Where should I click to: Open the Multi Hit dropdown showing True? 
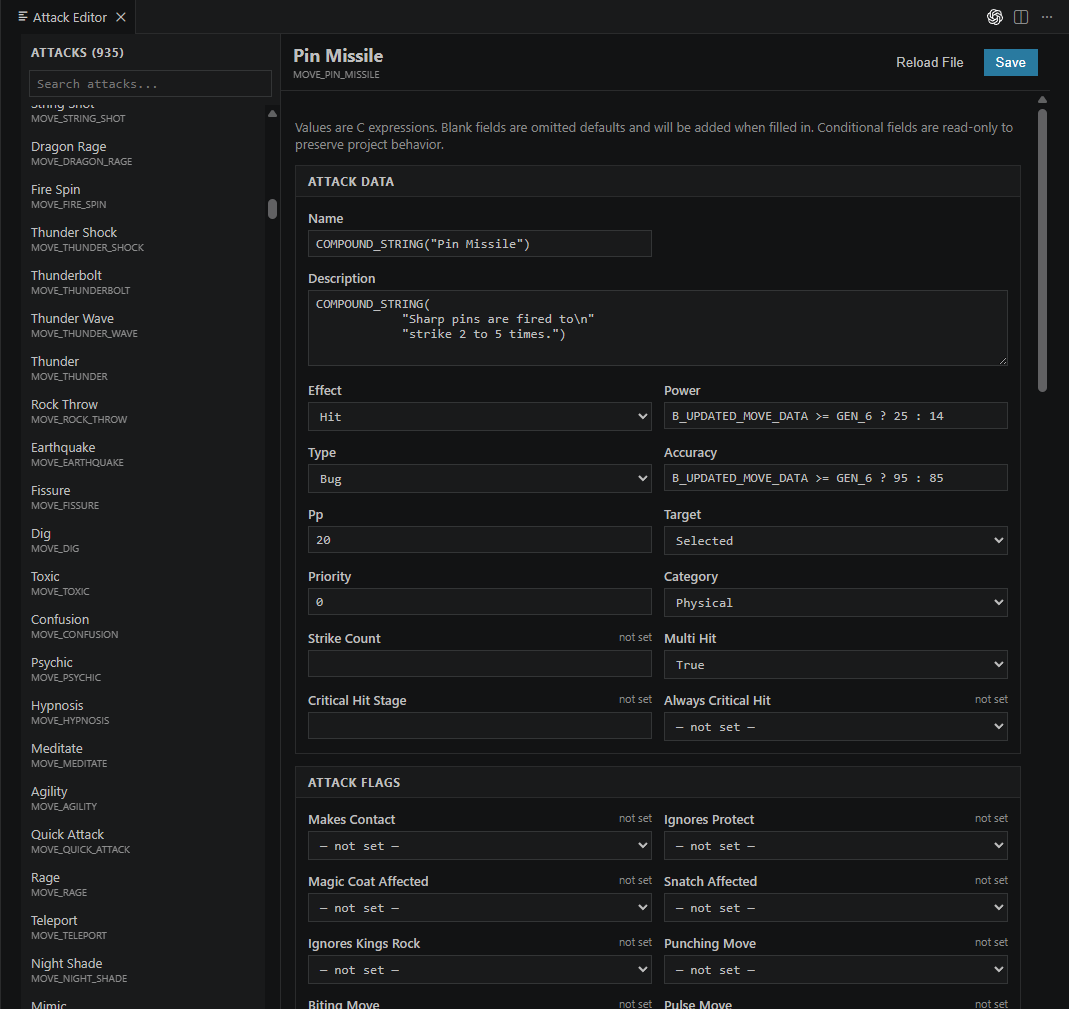point(835,665)
